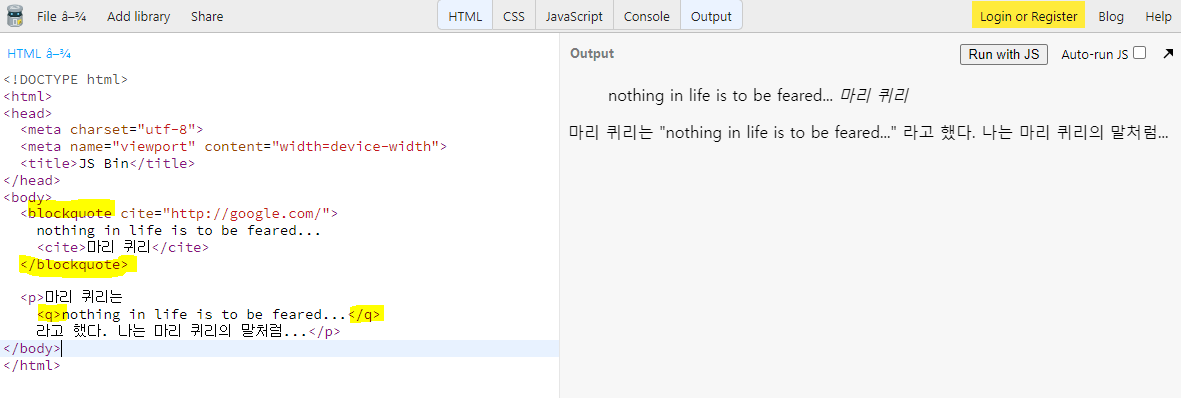Open the Help link
Screen dimensions: 1181x398
tap(1158, 16)
